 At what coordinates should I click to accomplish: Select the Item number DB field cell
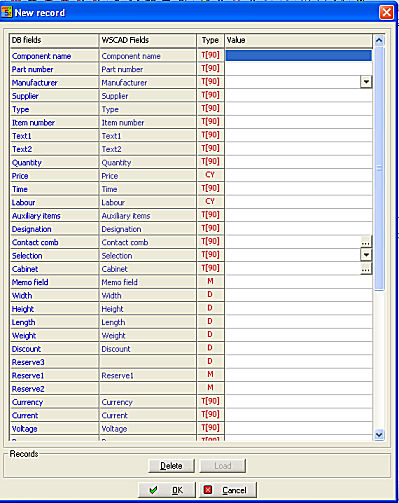pos(54,122)
